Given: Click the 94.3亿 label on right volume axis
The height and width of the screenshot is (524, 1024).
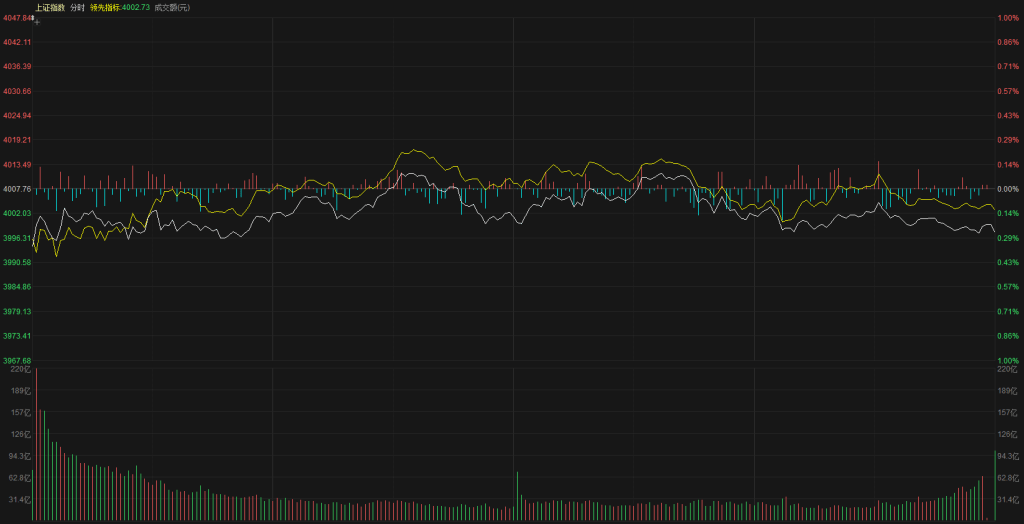Looking at the screenshot, I should pyautogui.click(x=1007, y=456).
